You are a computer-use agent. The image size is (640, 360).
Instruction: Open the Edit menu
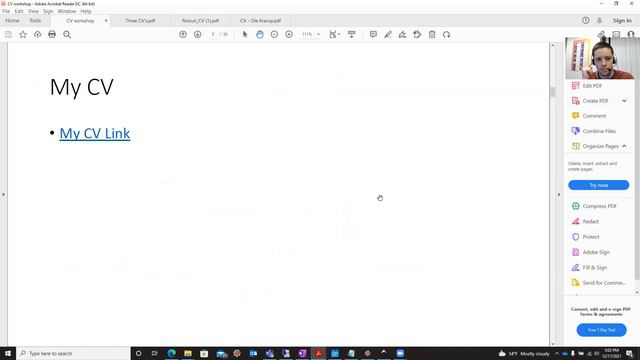coord(19,11)
